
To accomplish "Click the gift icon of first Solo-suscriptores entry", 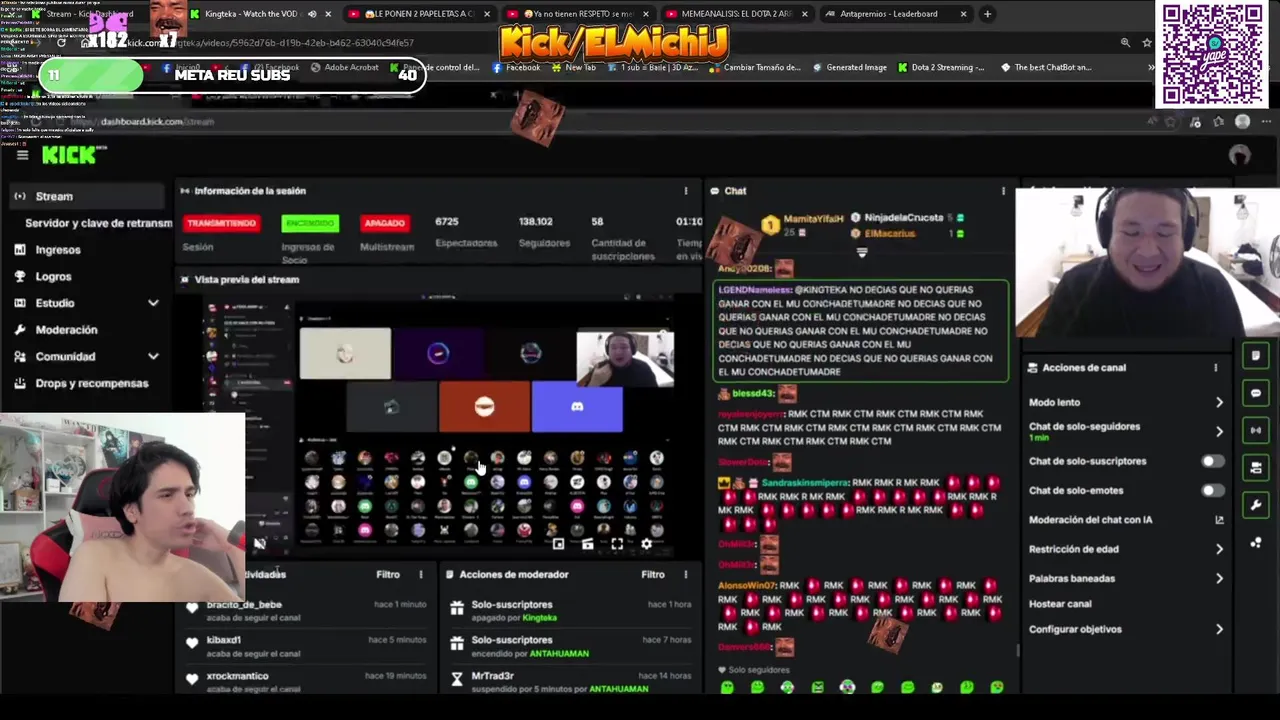I will coord(457,608).
